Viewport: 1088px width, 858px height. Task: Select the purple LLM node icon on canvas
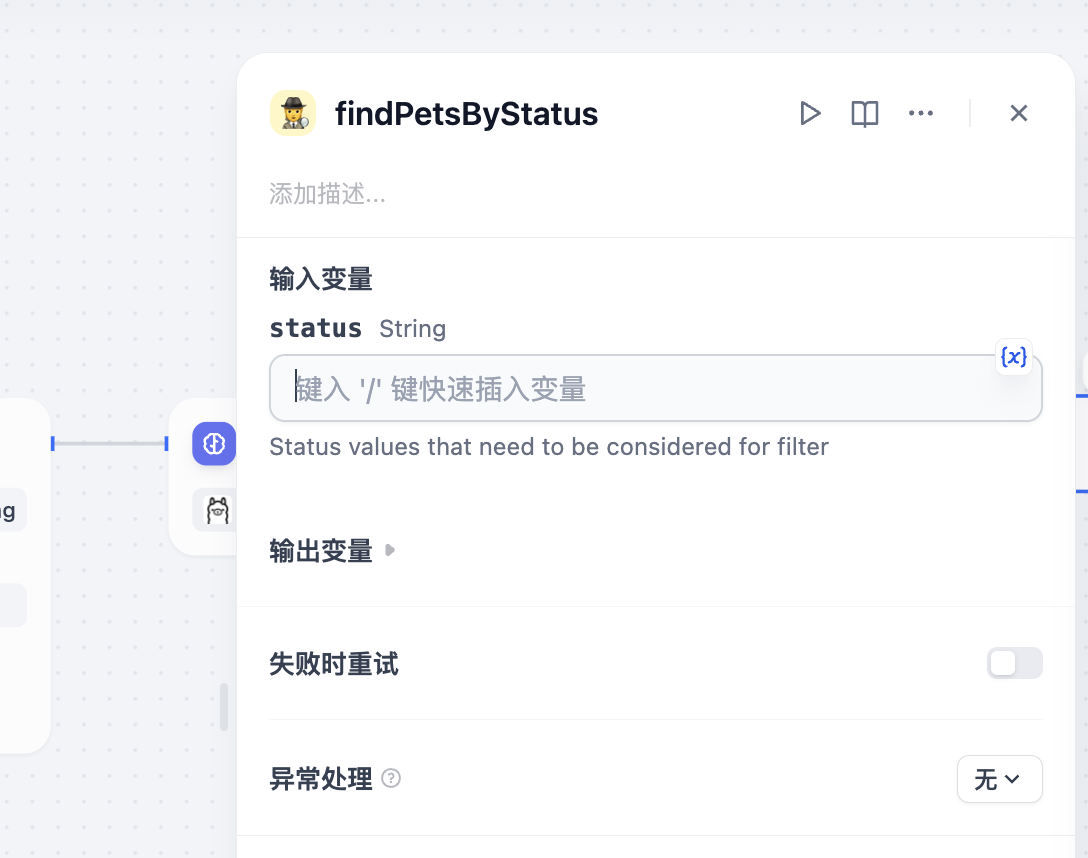click(214, 444)
